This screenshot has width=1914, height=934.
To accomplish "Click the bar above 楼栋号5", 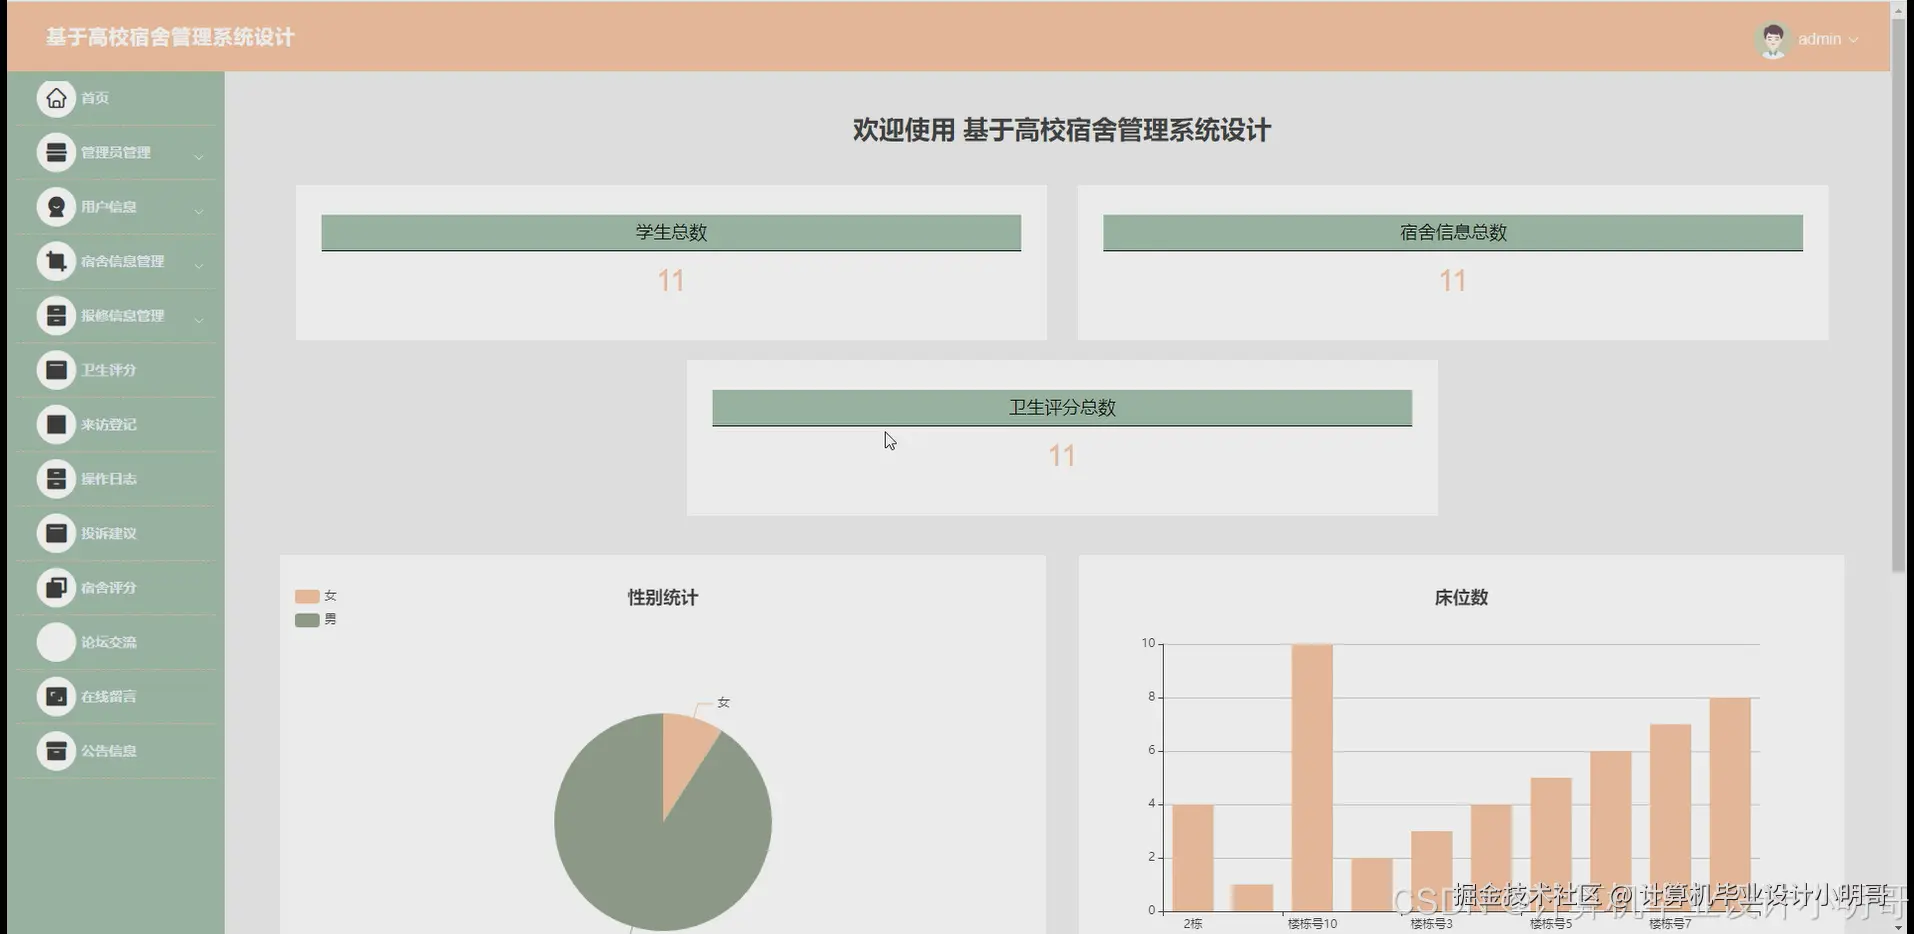I will tap(1551, 844).
